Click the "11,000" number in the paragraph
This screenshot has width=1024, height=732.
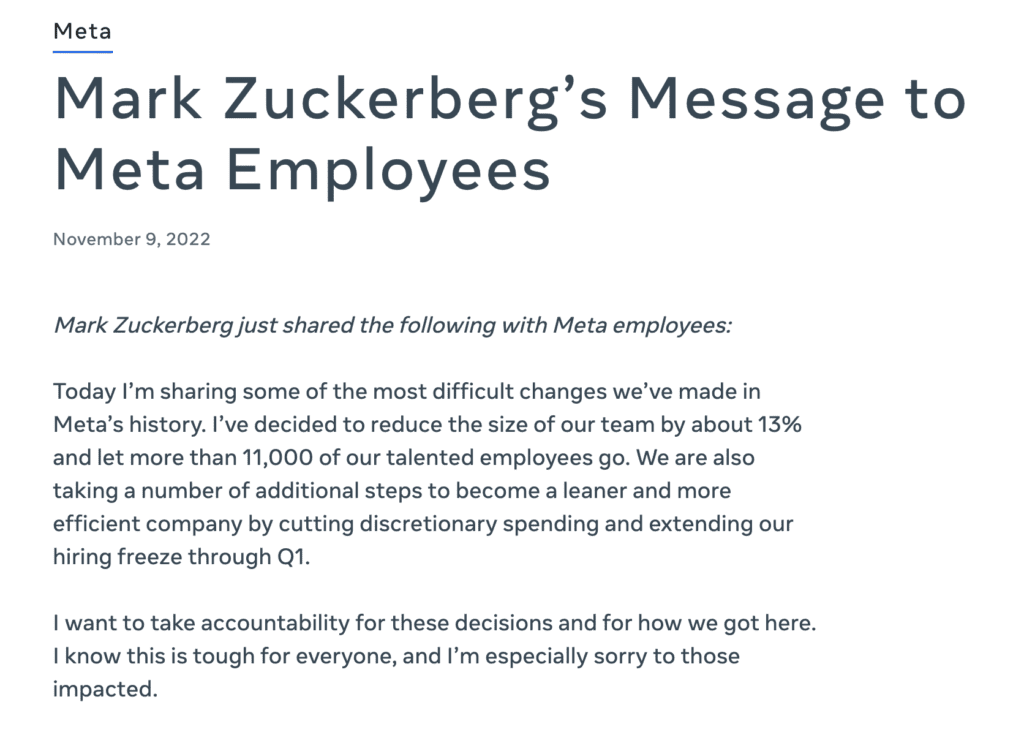coord(278,458)
